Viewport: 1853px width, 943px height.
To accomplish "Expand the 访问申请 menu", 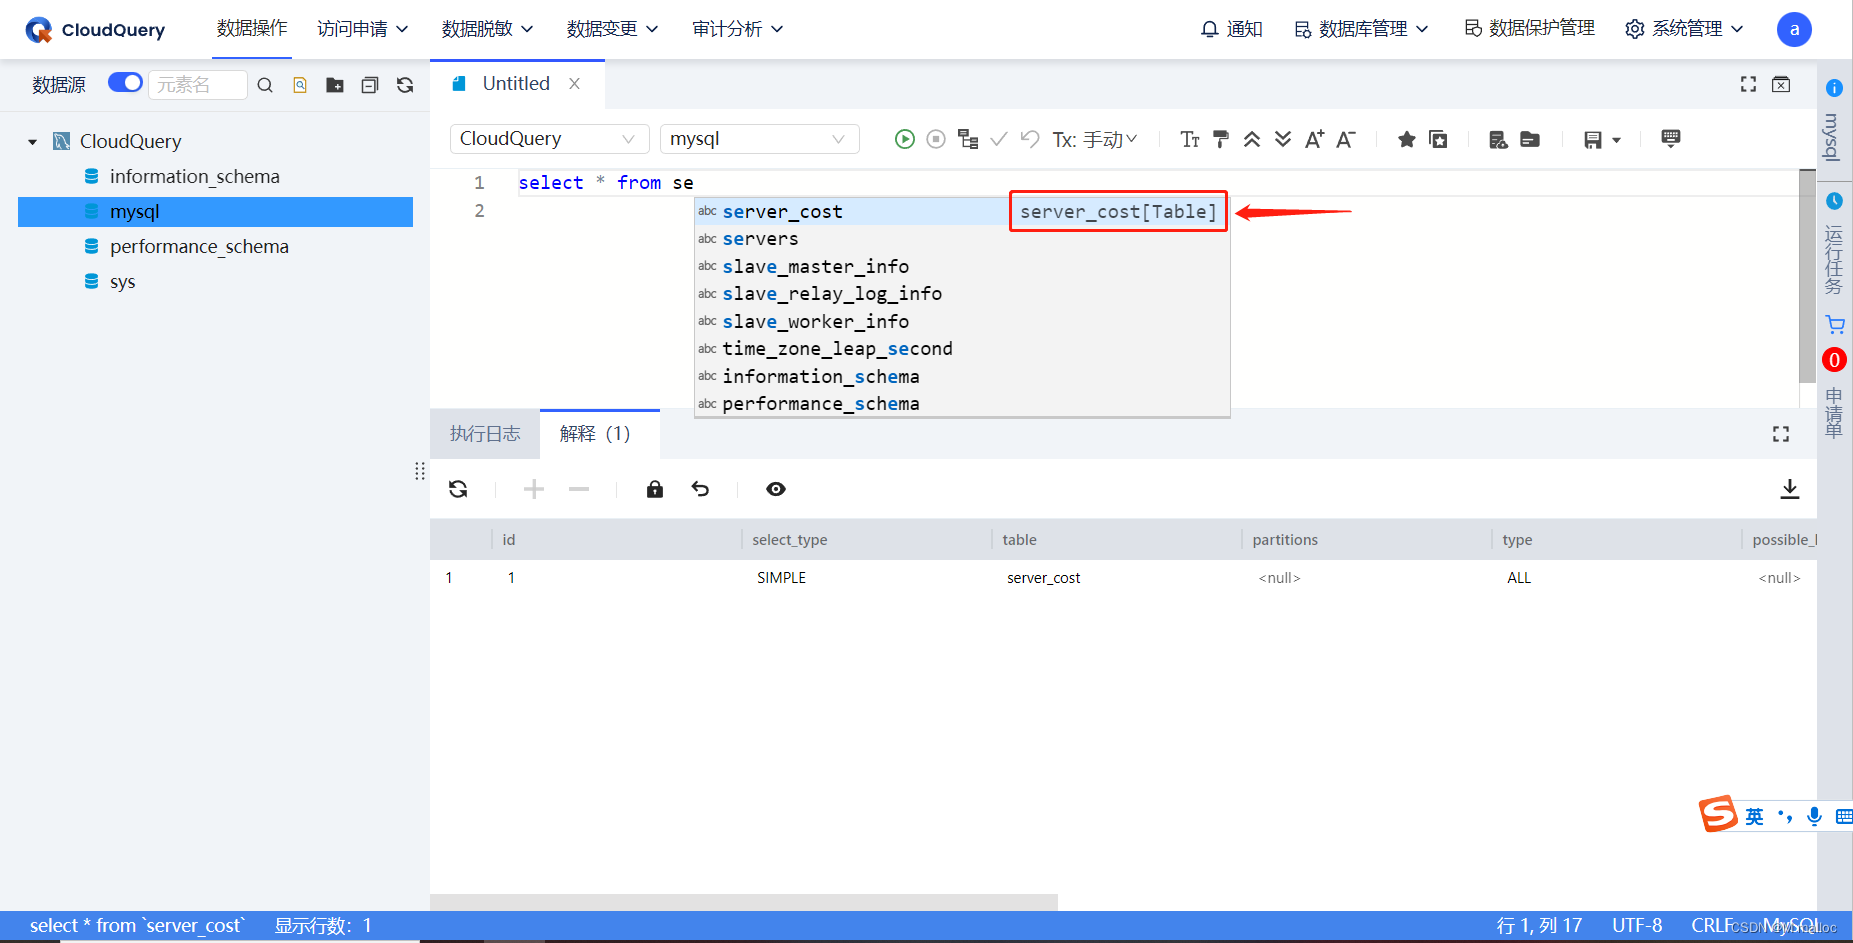I will pyautogui.click(x=363, y=29).
